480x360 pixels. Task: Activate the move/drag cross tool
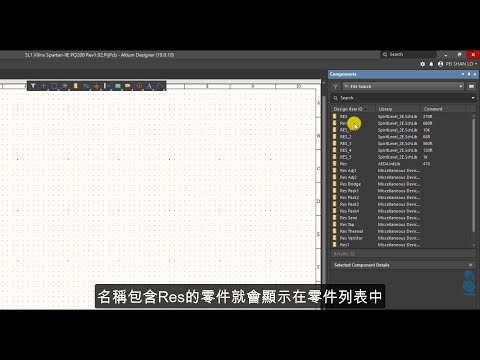43,86
